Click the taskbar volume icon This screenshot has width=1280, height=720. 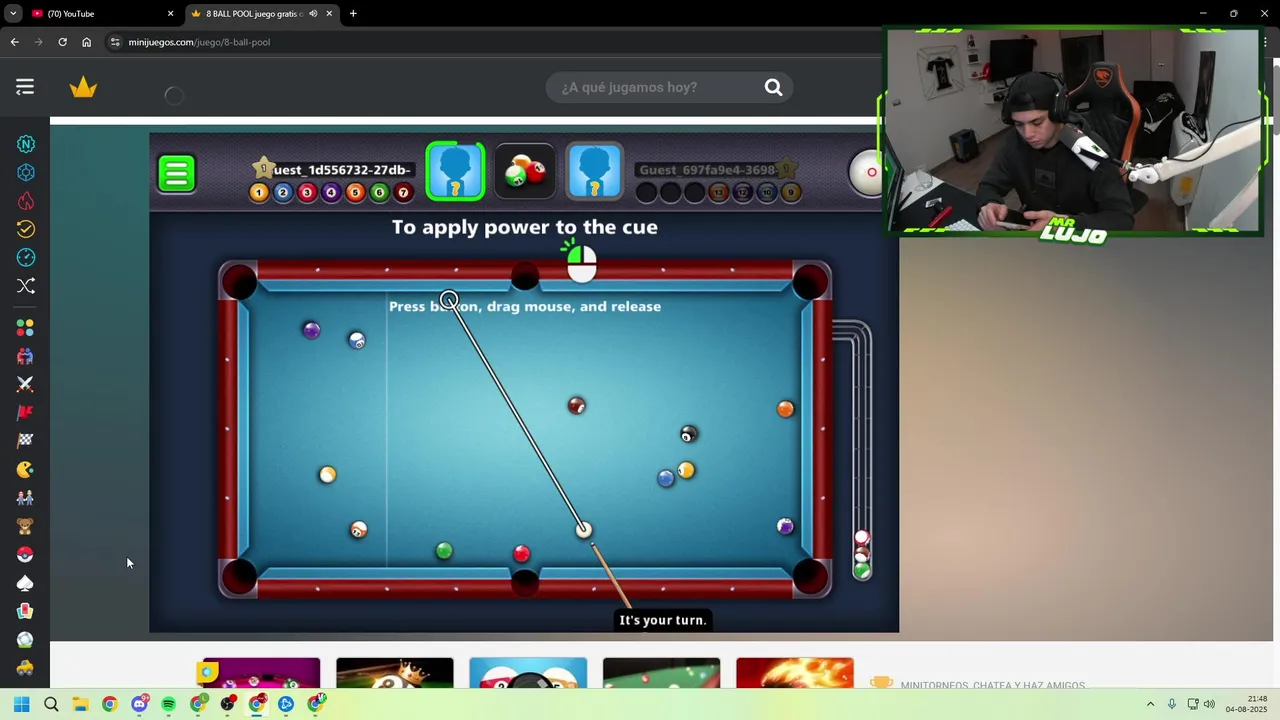(x=1209, y=704)
